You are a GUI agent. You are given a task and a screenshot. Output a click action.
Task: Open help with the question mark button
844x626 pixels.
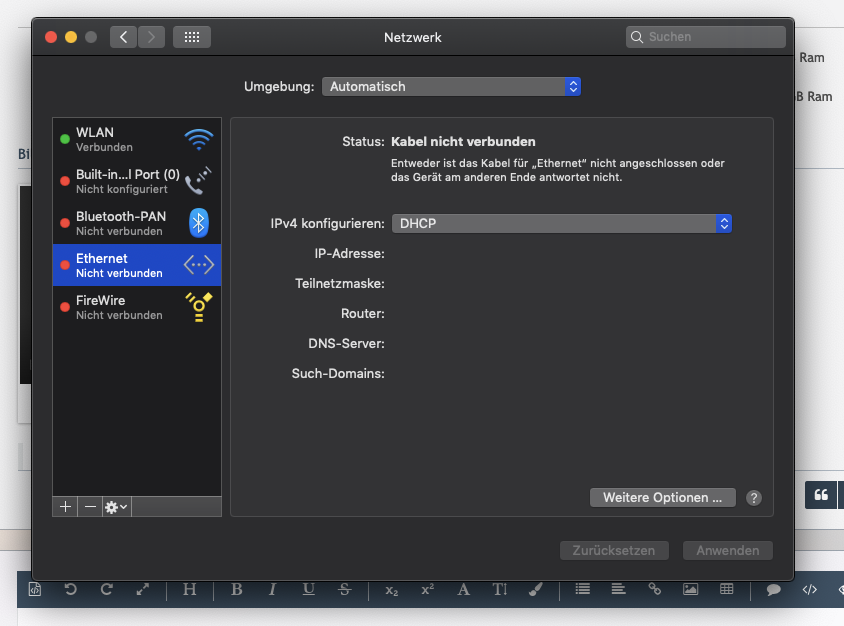(754, 498)
